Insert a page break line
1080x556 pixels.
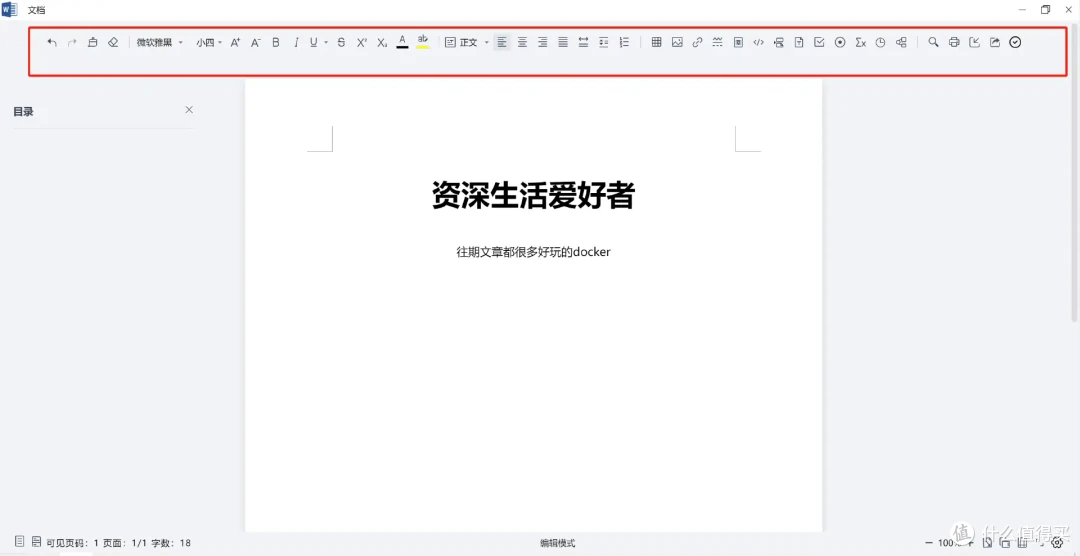tap(718, 43)
